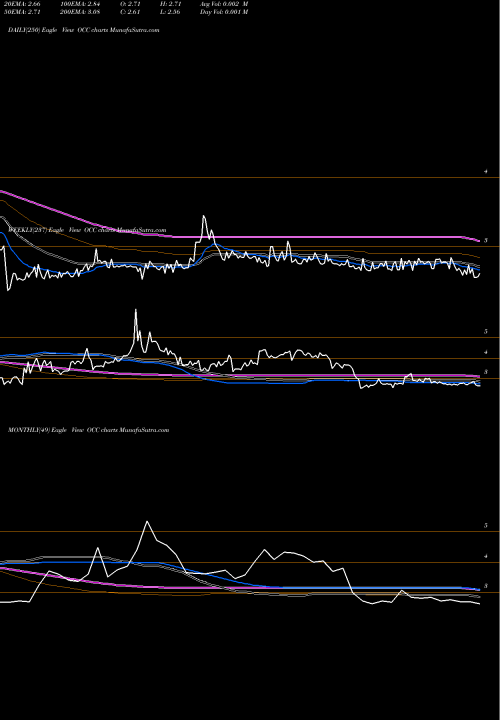500x720 pixels.
Task: Click the DAILY(250) Eagle View chart title
Action: click(84, 30)
